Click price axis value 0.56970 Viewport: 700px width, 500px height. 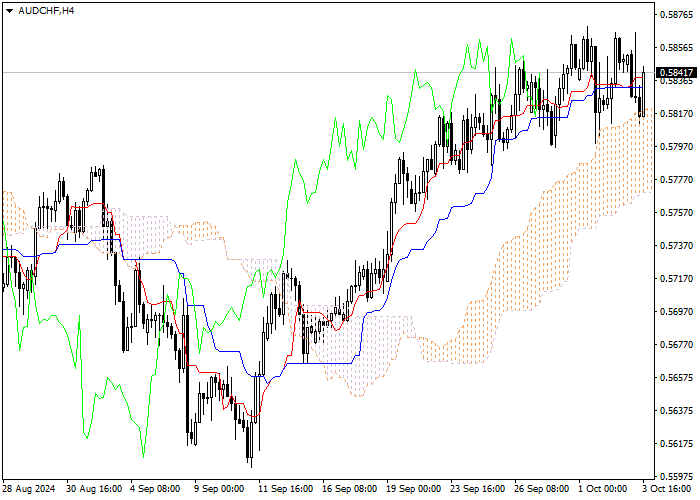point(677,312)
